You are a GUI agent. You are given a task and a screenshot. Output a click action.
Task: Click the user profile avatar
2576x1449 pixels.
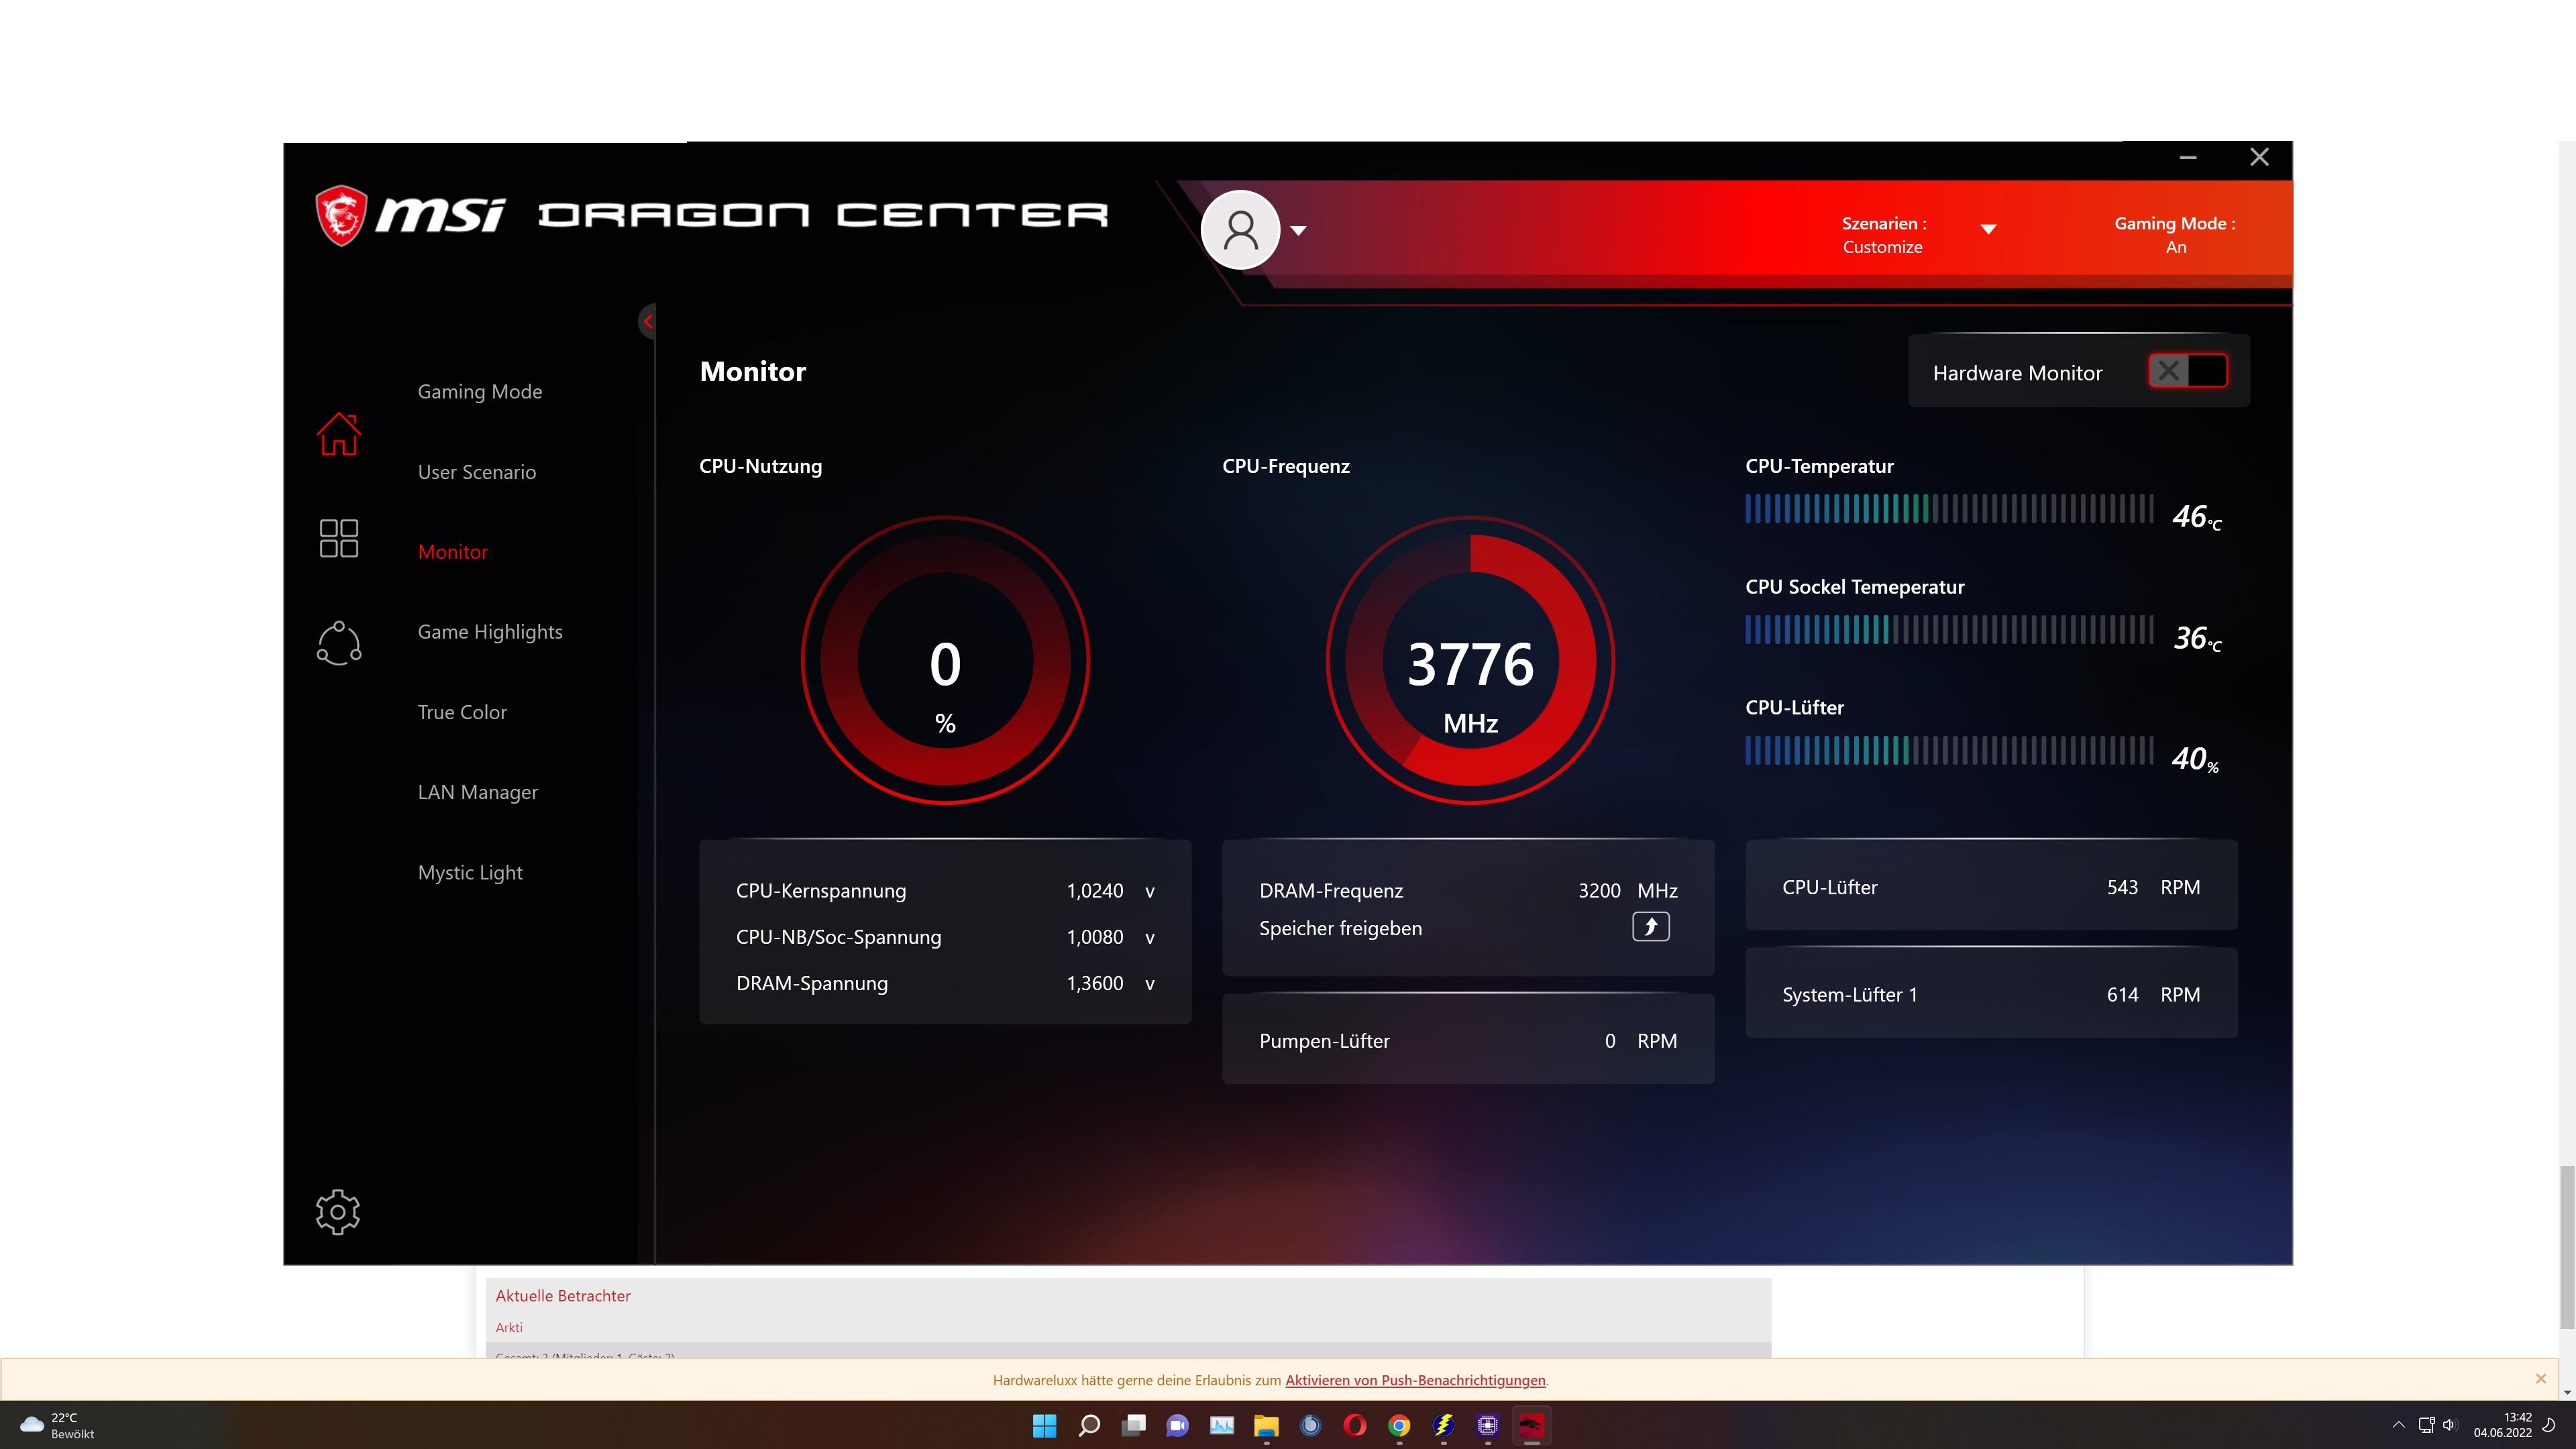[x=1240, y=230]
